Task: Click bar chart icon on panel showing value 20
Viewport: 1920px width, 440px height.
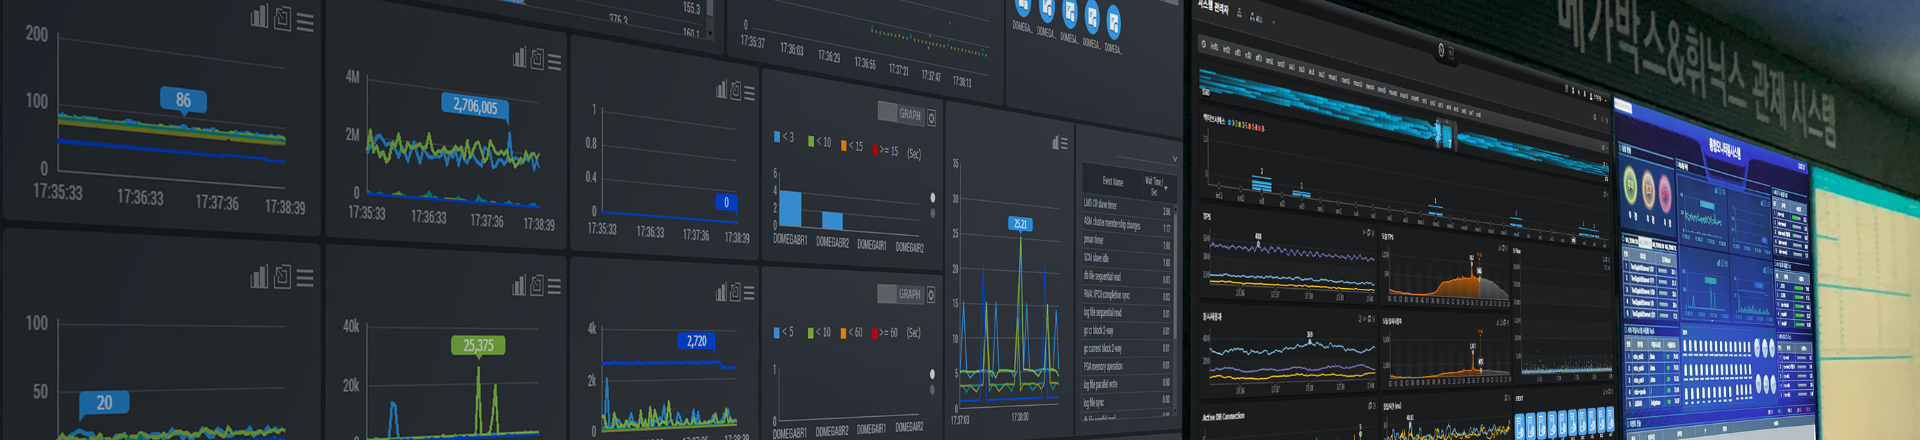Action: click(259, 277)
